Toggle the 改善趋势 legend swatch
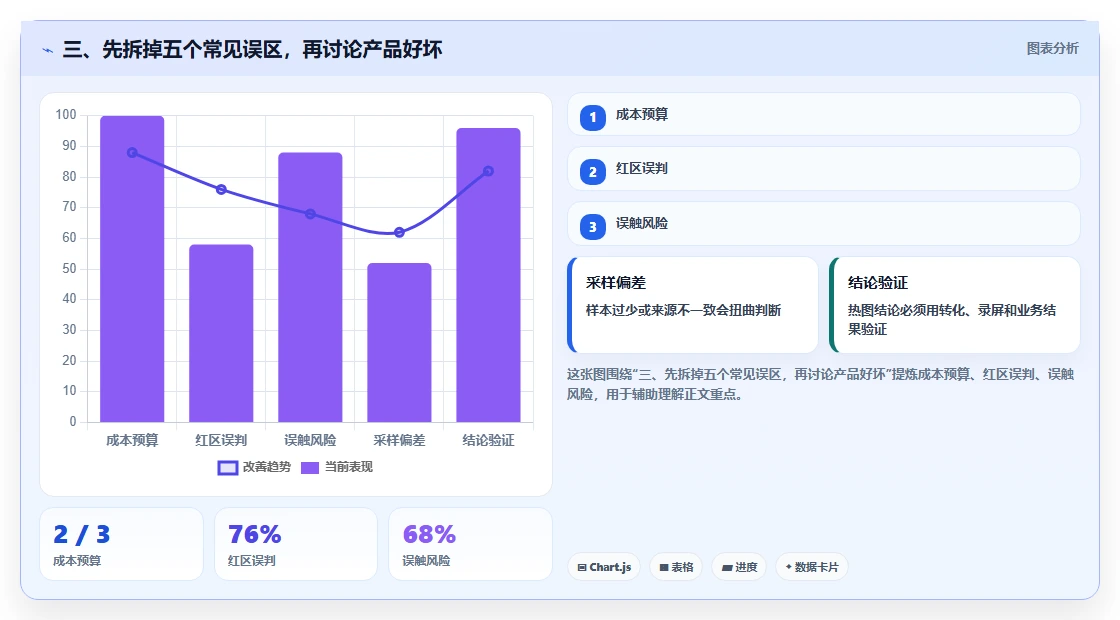This screenshot has width=1120, height=620. pyautogui.click(x=228, y=468)
